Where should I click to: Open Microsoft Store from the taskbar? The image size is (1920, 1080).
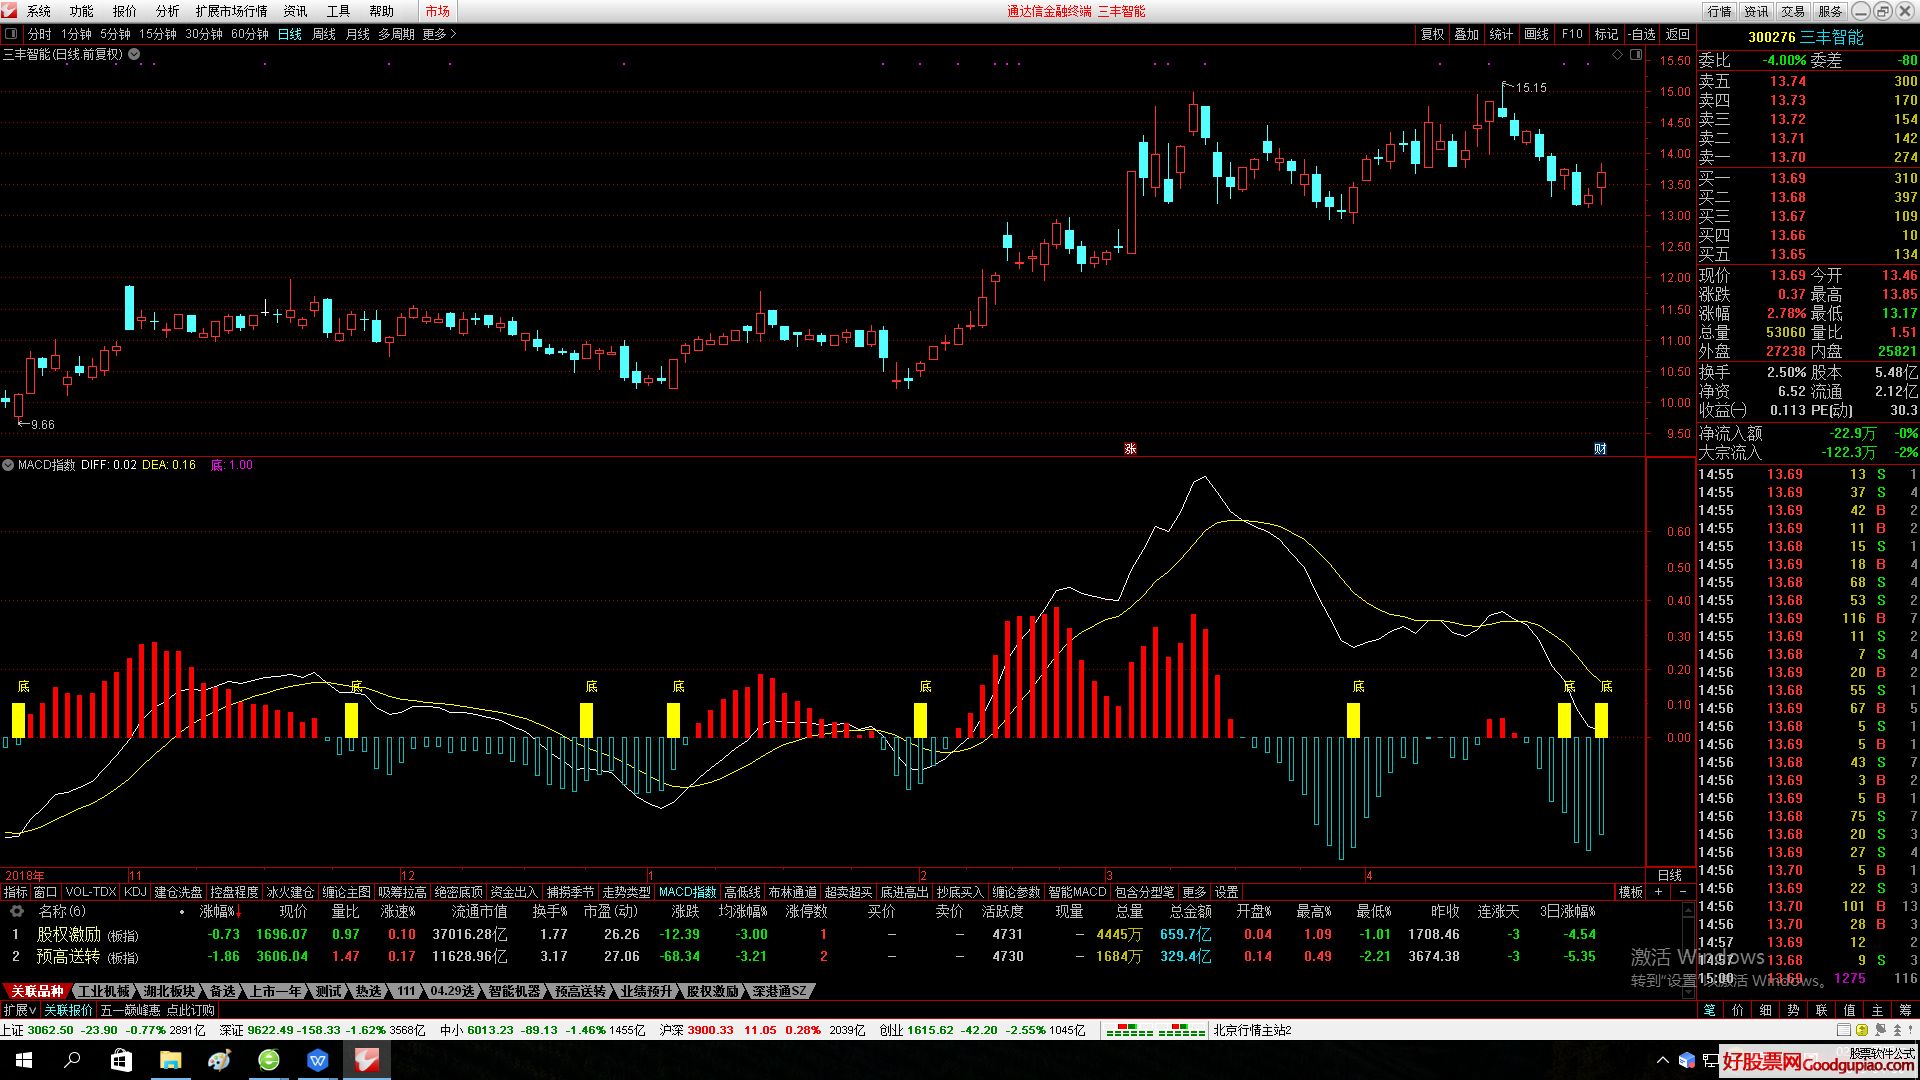121,1060
